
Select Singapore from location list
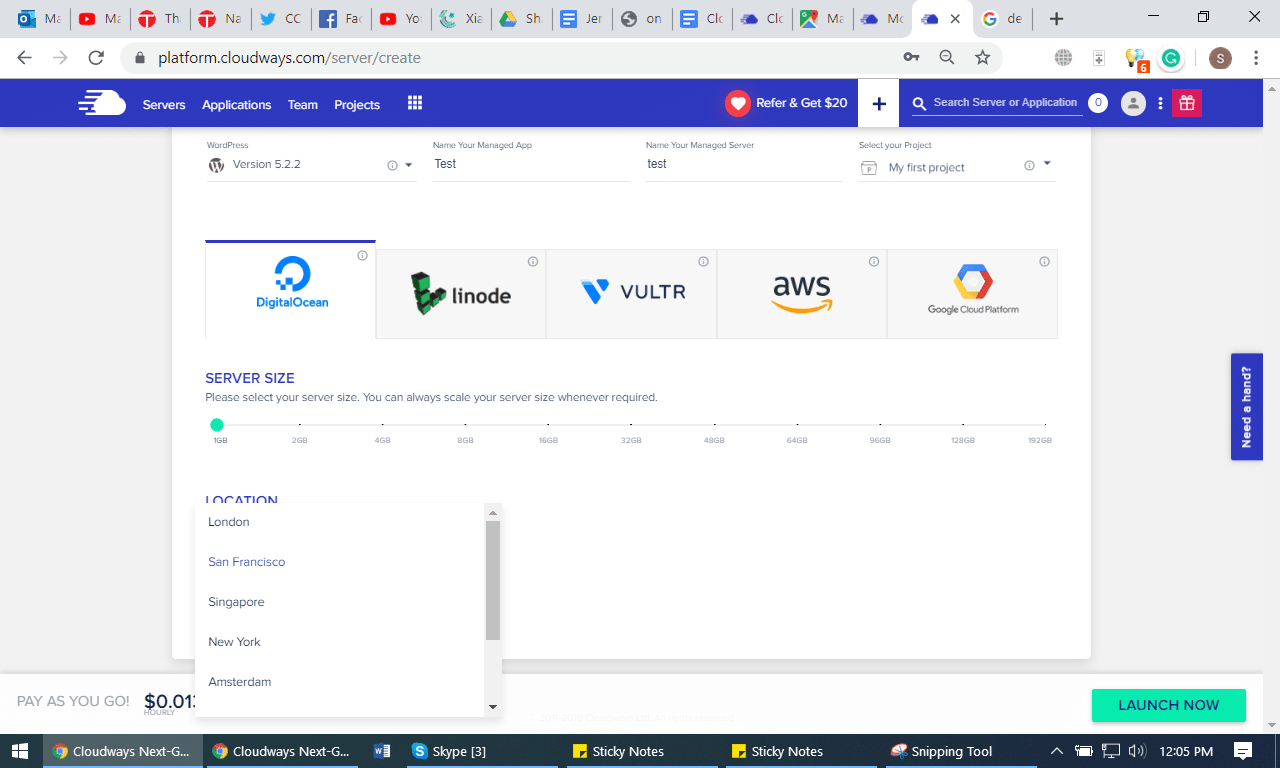tap(341, 602)
